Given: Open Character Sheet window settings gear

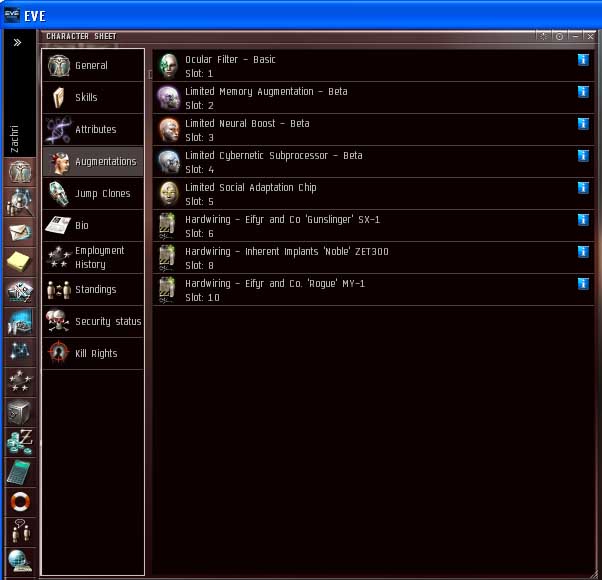Looking at the screenshot, I should [544, 36].
